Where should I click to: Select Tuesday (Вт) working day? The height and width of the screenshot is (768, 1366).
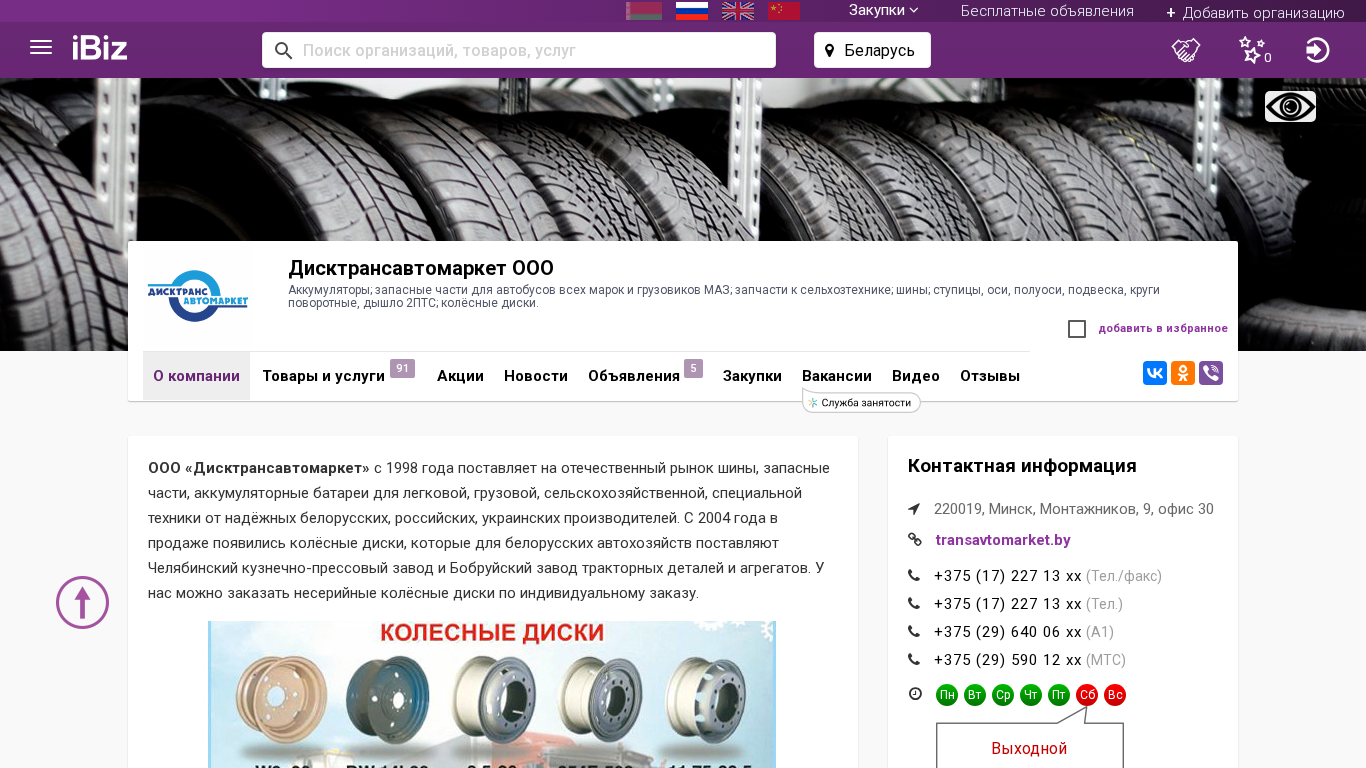[x=975, y=695]
